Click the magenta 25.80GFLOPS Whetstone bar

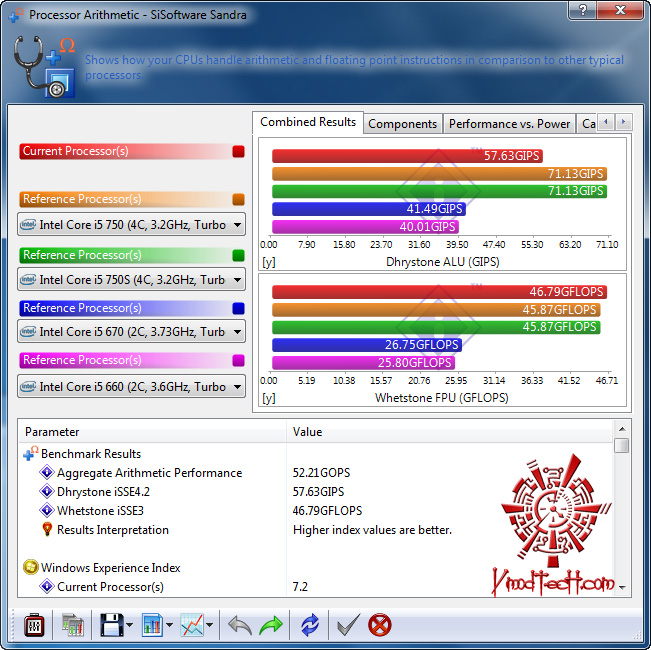tap(363, 363)
